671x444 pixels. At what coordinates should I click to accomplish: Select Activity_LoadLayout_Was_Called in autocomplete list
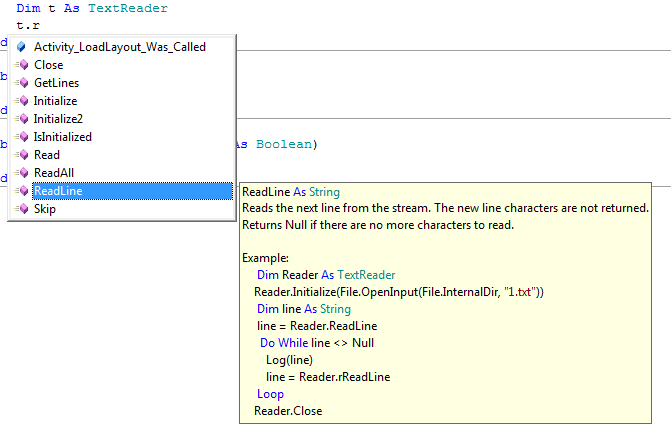pos(120,47)
